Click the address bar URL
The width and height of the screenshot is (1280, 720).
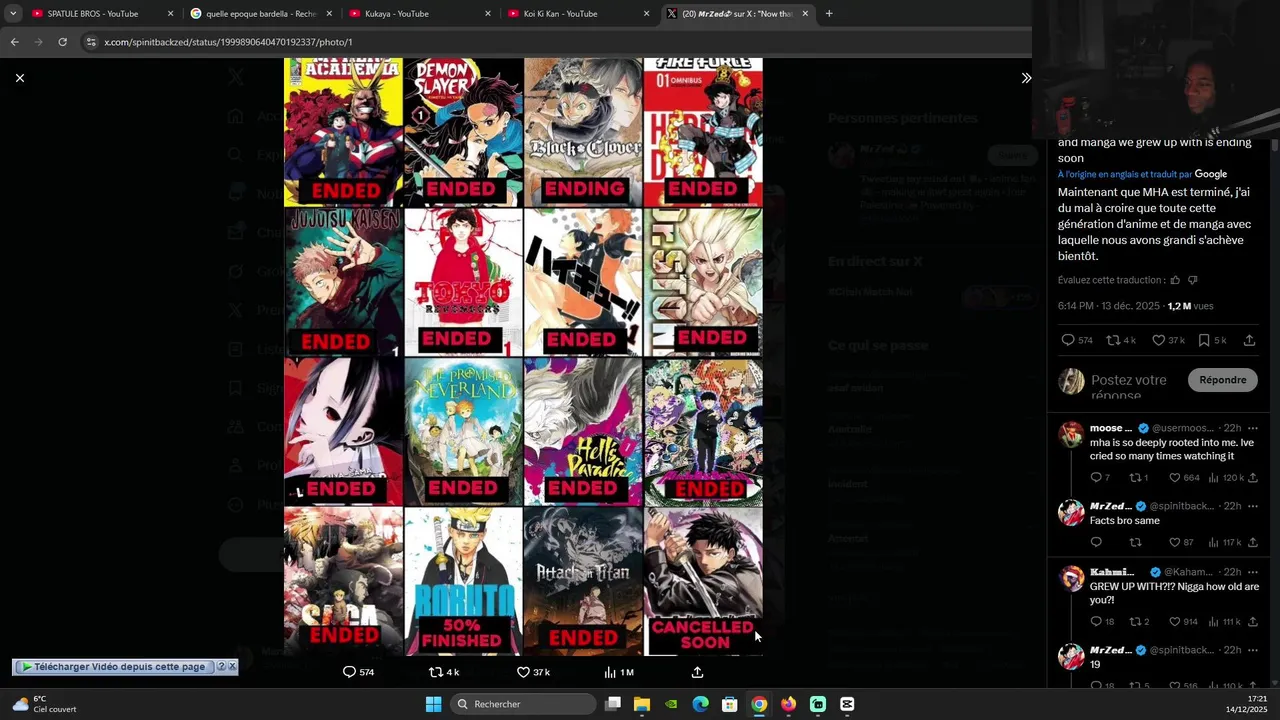[x=228, y=42]
